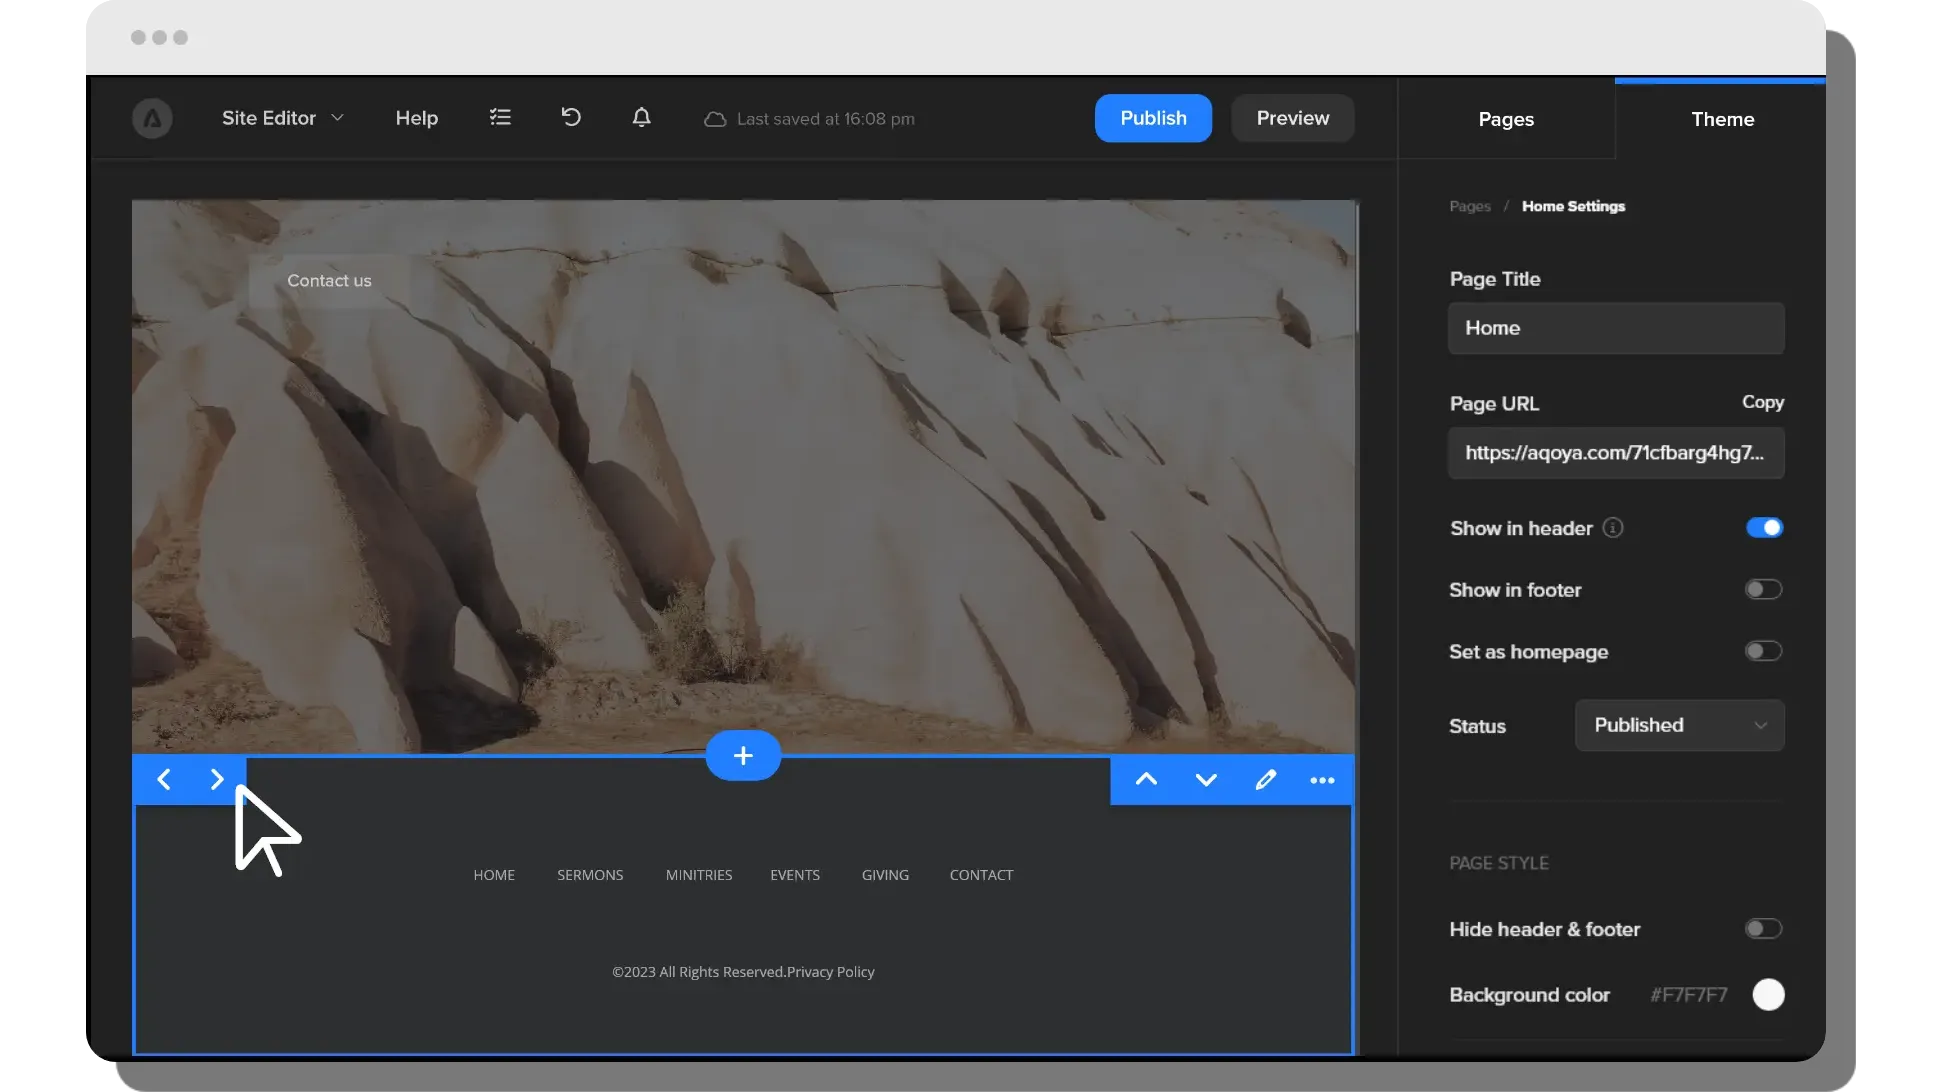Click the checklist icon in top toolbar
Viewport: 1942px width, 1092px height.
click(x=500, y=118)
